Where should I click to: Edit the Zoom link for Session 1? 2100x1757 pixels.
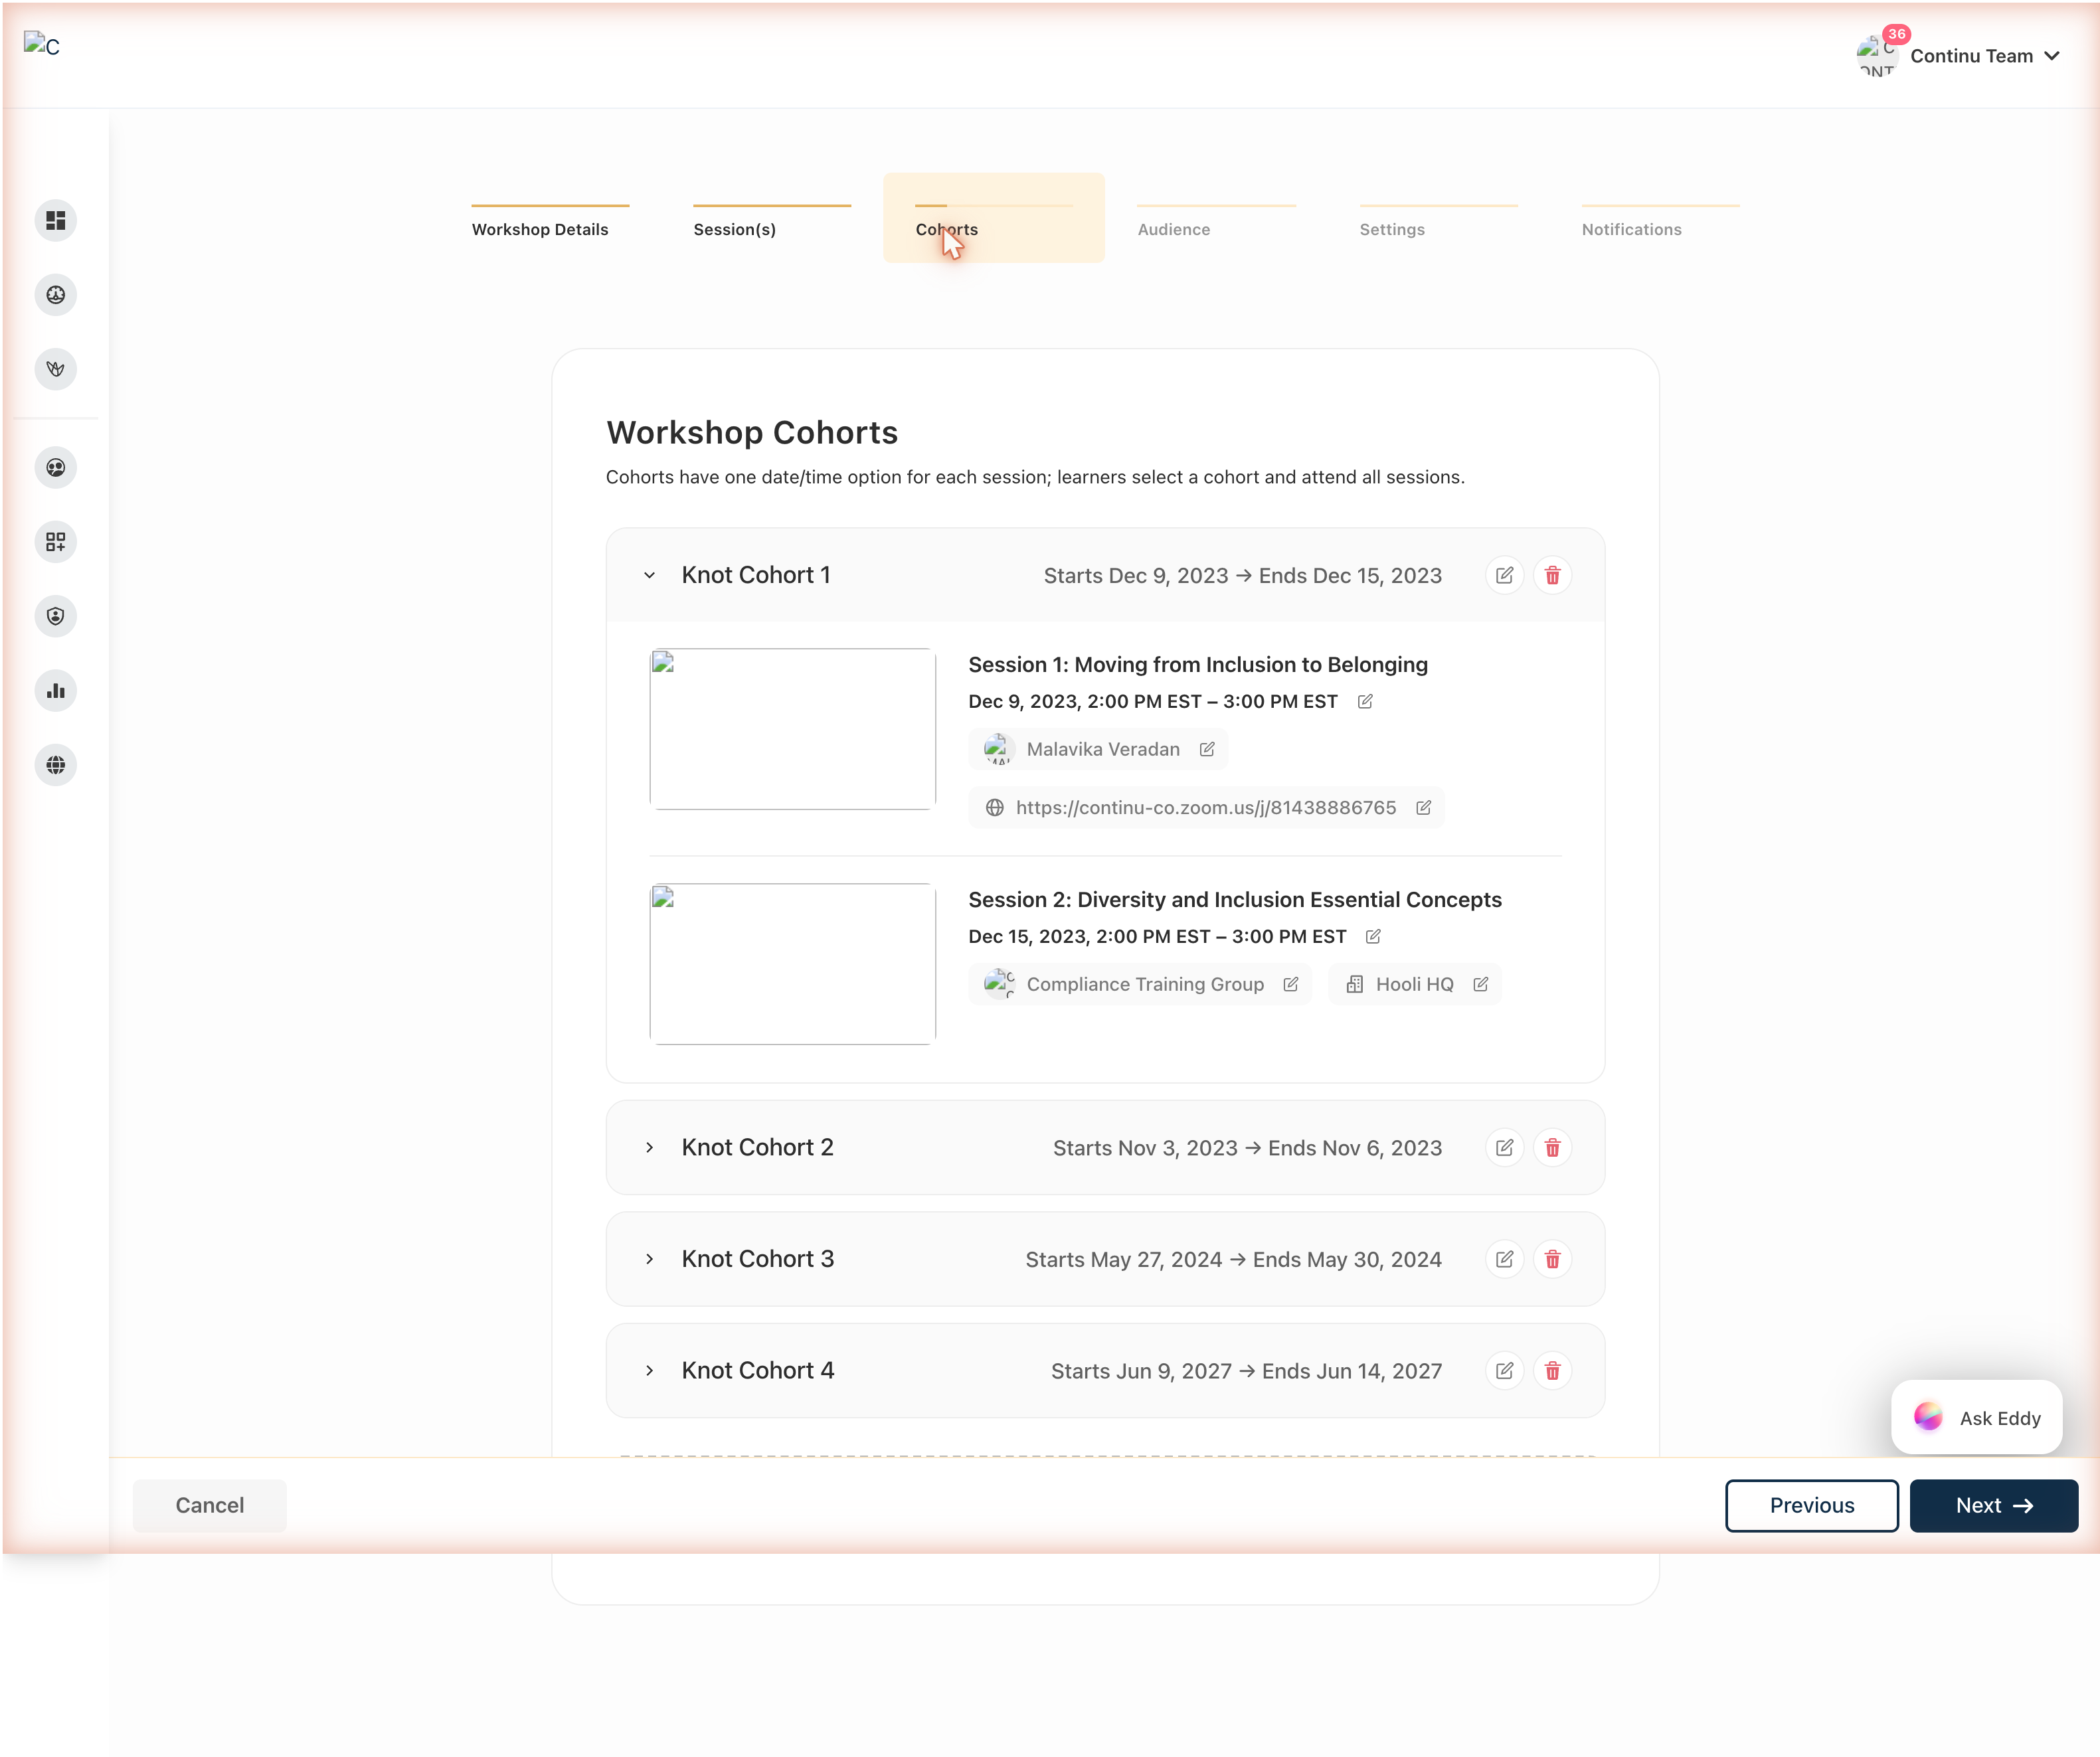click(1423, 807)
